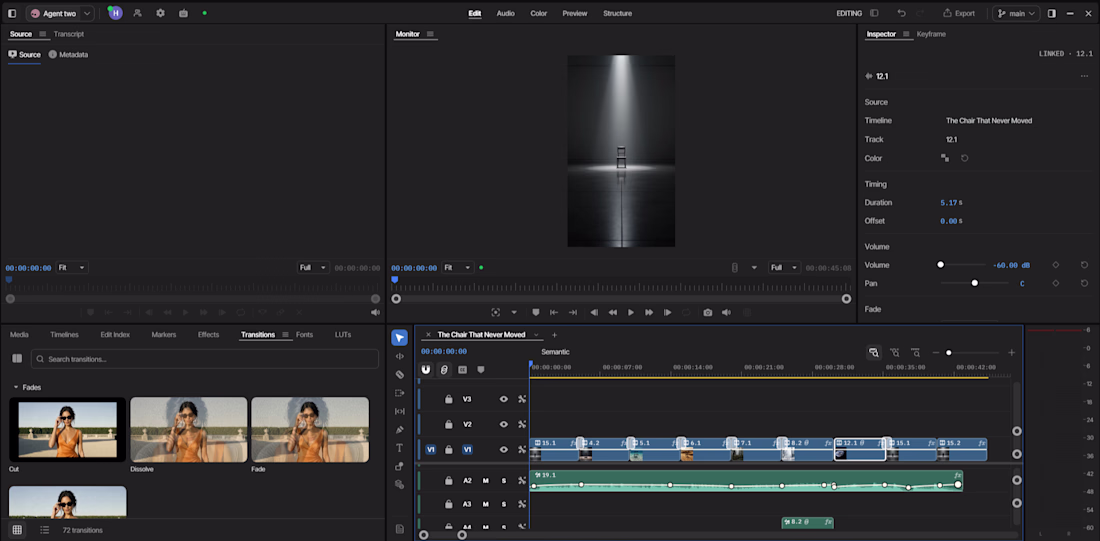Open the collaborators person icon
Viewport: 1100px width, 541px height.
(137, 13)
